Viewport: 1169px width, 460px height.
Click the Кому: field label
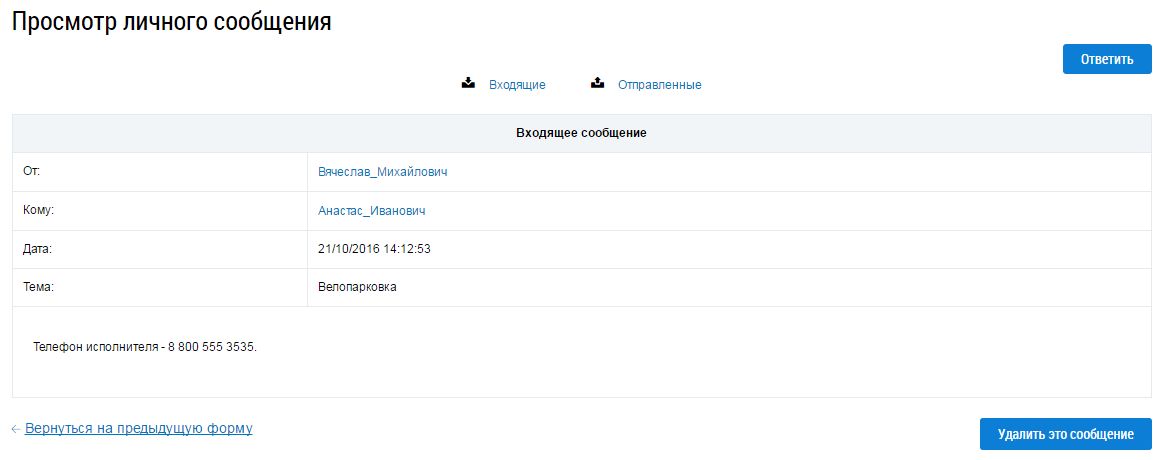(37, 210)
